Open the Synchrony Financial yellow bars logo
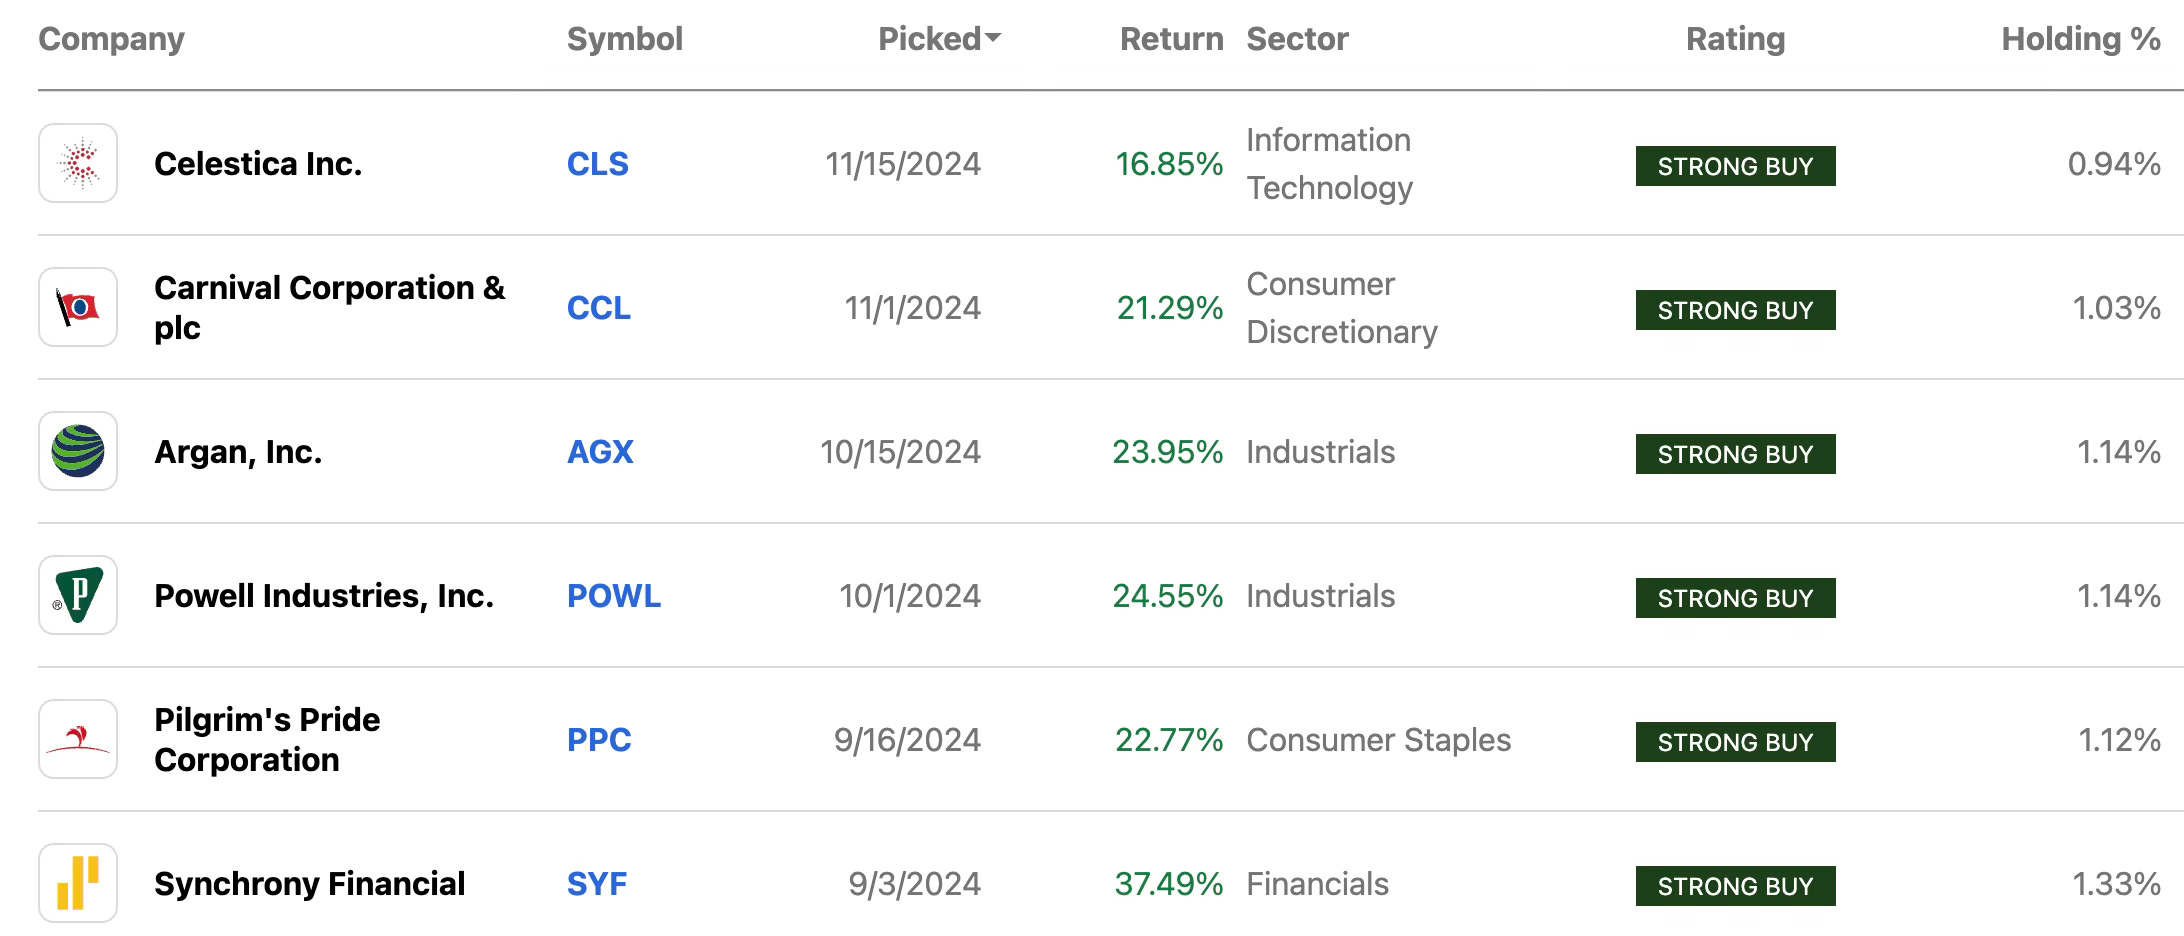Viewport: 2184px width, 936px height. pyautogui.click(x=78, y=883)
